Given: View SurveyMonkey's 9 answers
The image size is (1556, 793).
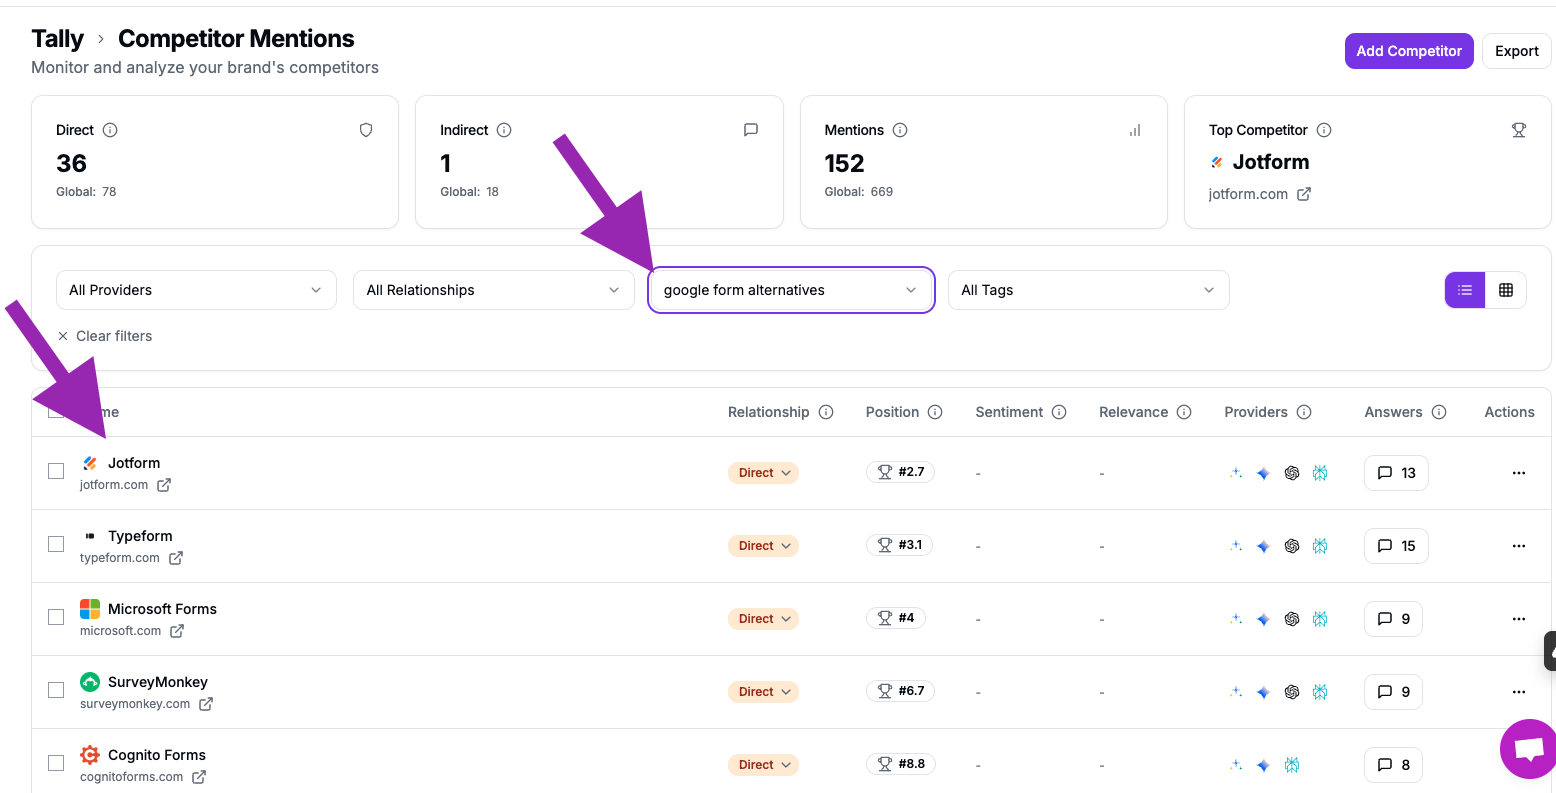Looking at the screenshot, I should (1393, 692).
